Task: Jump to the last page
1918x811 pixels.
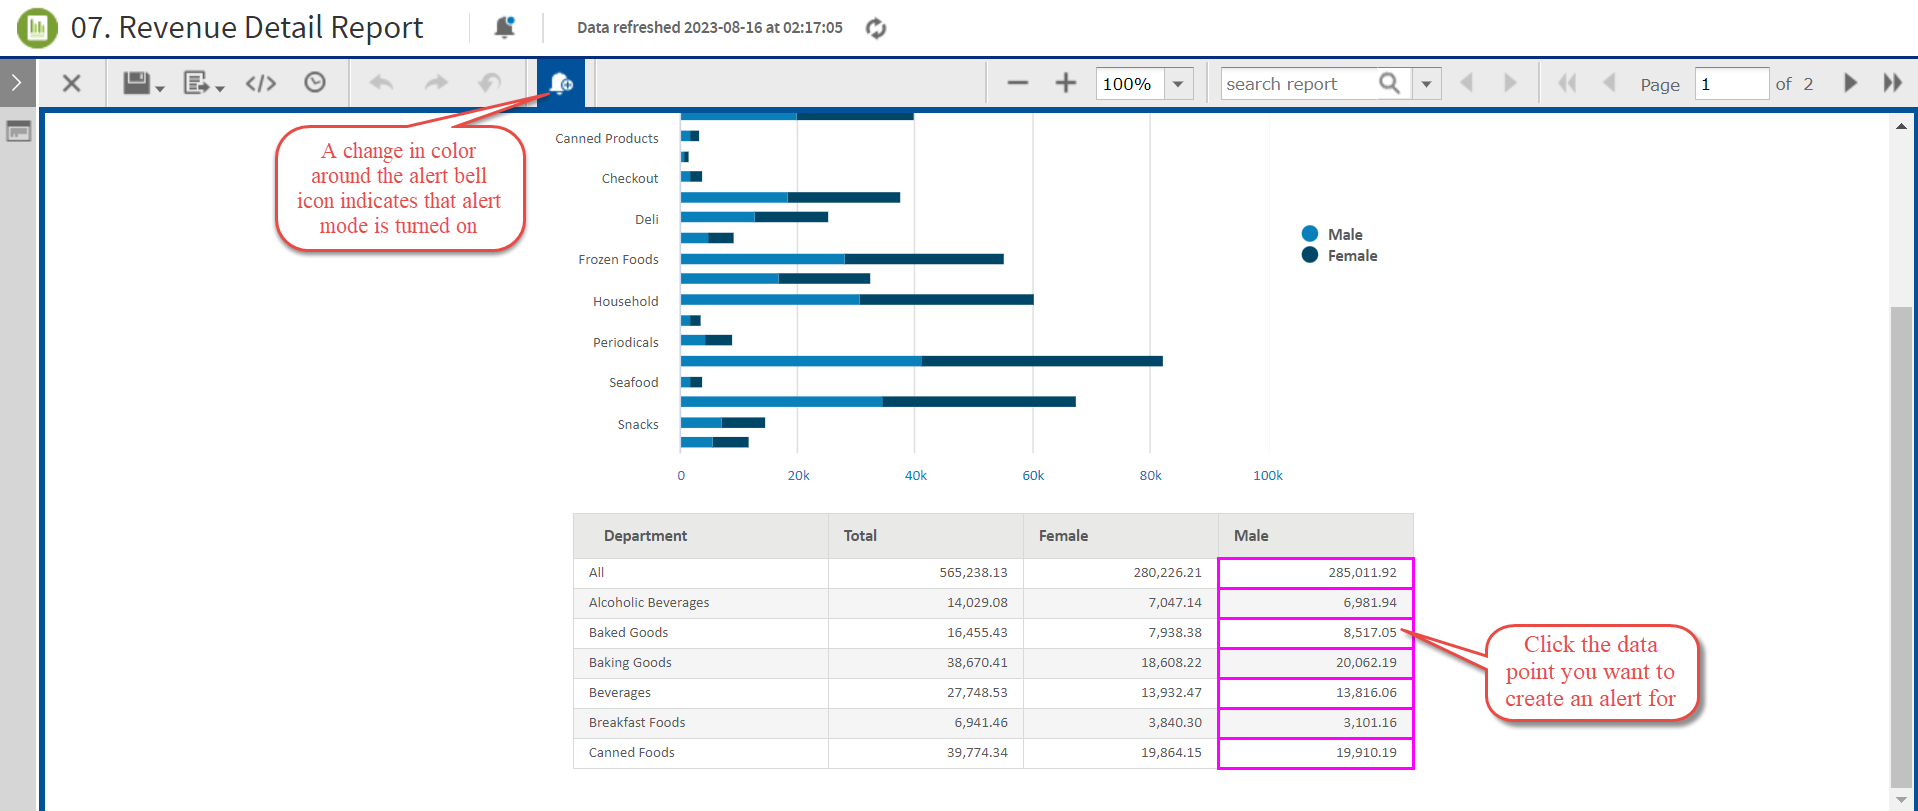Action: pos(1892,83)
